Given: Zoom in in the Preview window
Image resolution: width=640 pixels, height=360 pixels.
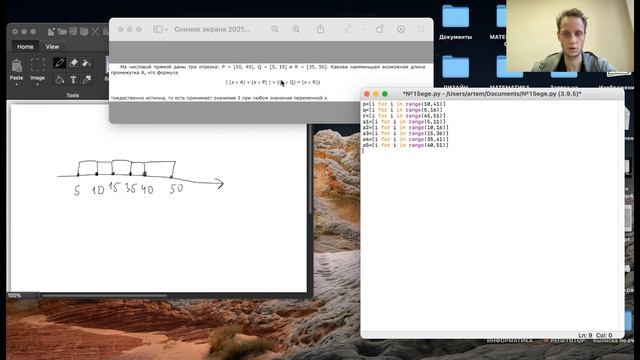Looking at the screenshot, I should [x=296, y=29].
